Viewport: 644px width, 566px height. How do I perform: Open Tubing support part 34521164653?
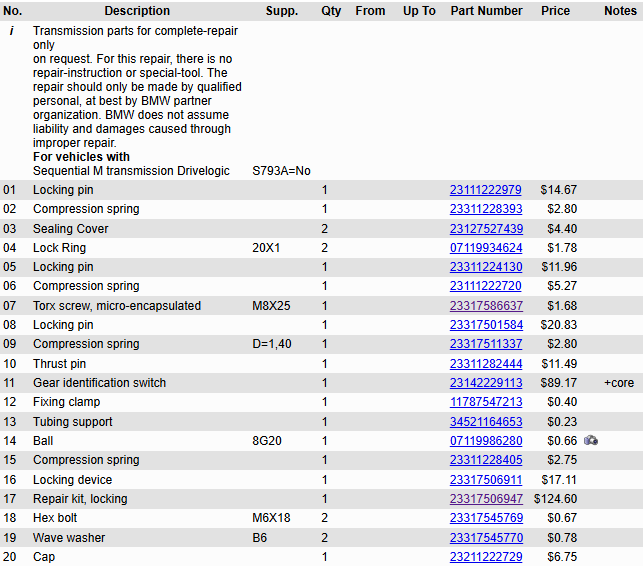pyautogui.click(x=486, y=422)
